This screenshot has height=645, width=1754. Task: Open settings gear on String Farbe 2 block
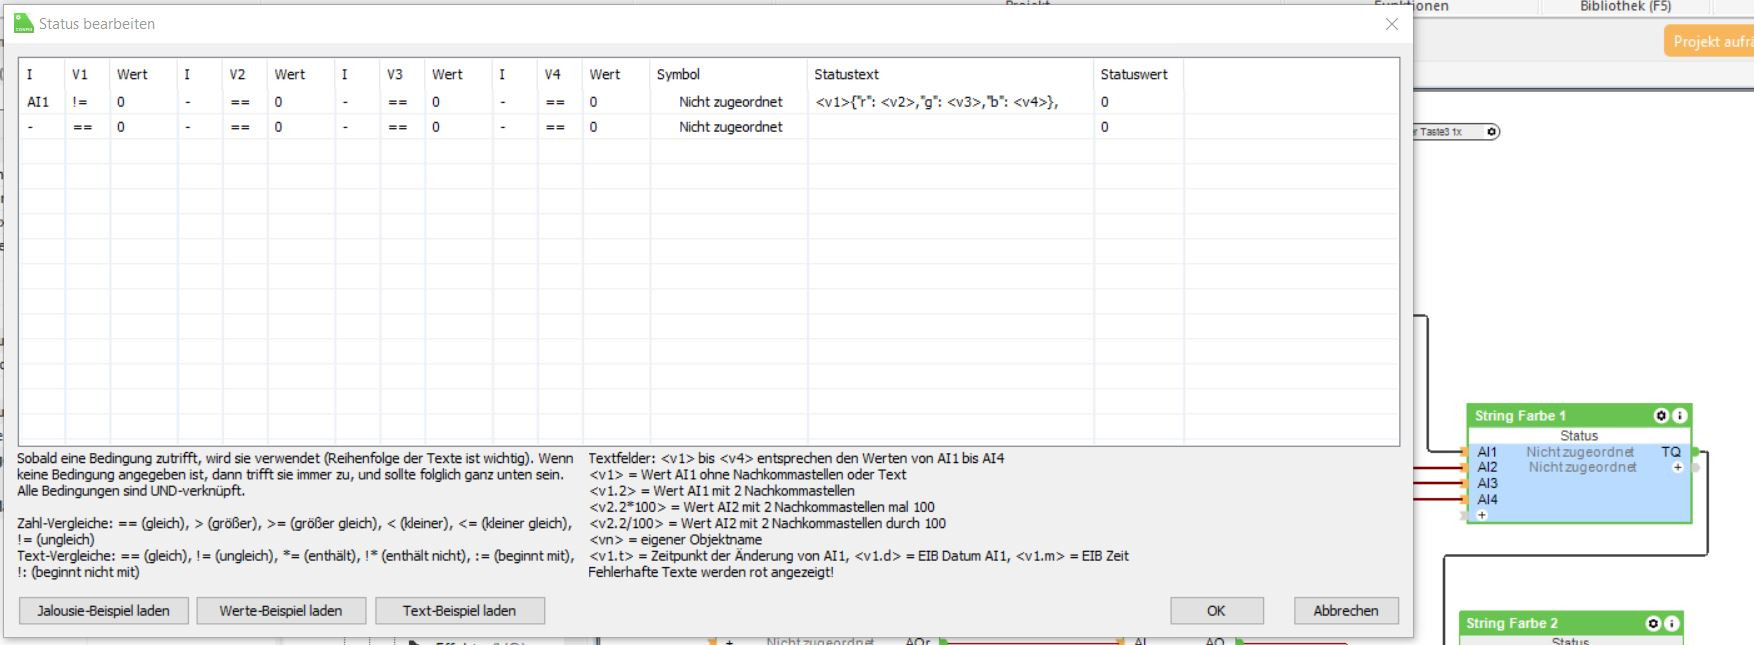click(1653, 623)
